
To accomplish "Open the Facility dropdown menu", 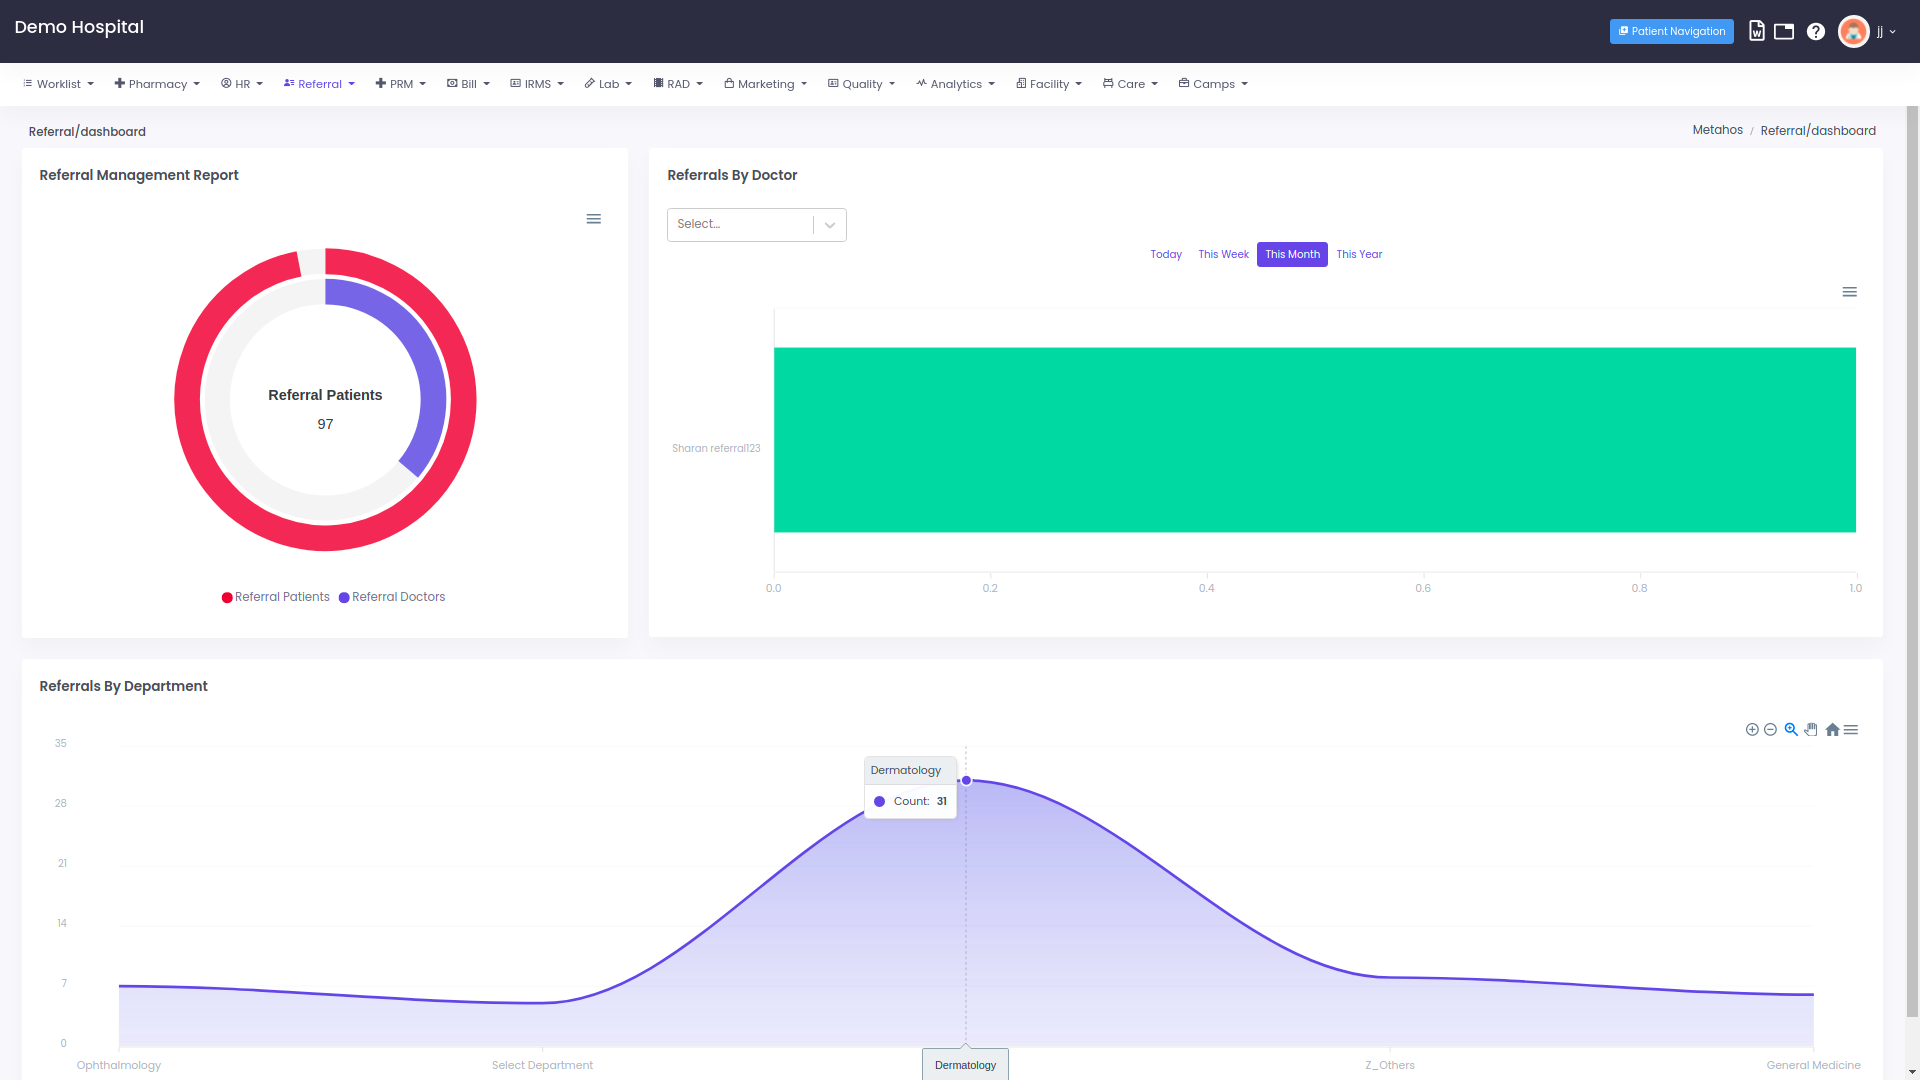I will coord(1048,83).
